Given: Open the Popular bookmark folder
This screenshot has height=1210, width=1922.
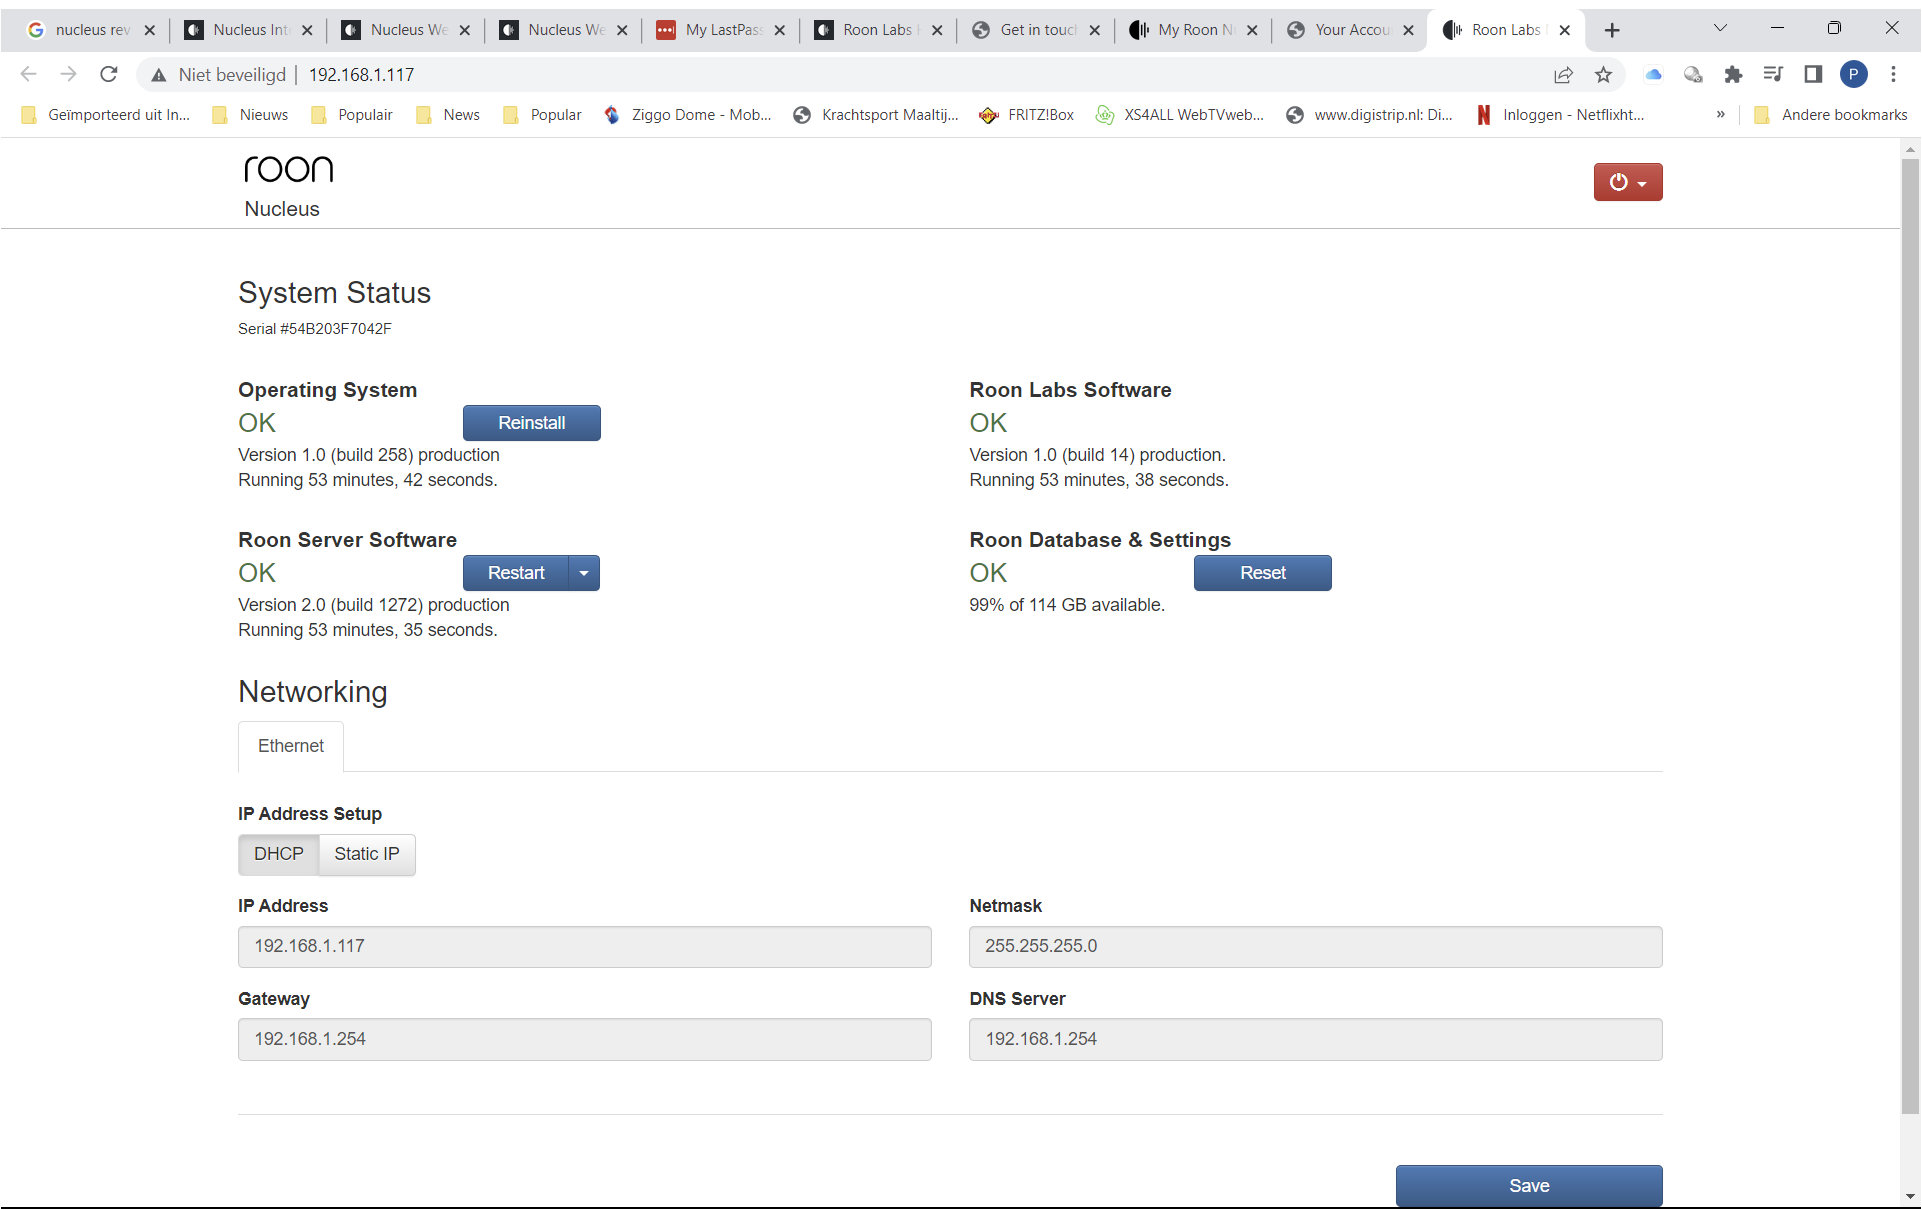Looking at the screenshot, I should 543,115.
